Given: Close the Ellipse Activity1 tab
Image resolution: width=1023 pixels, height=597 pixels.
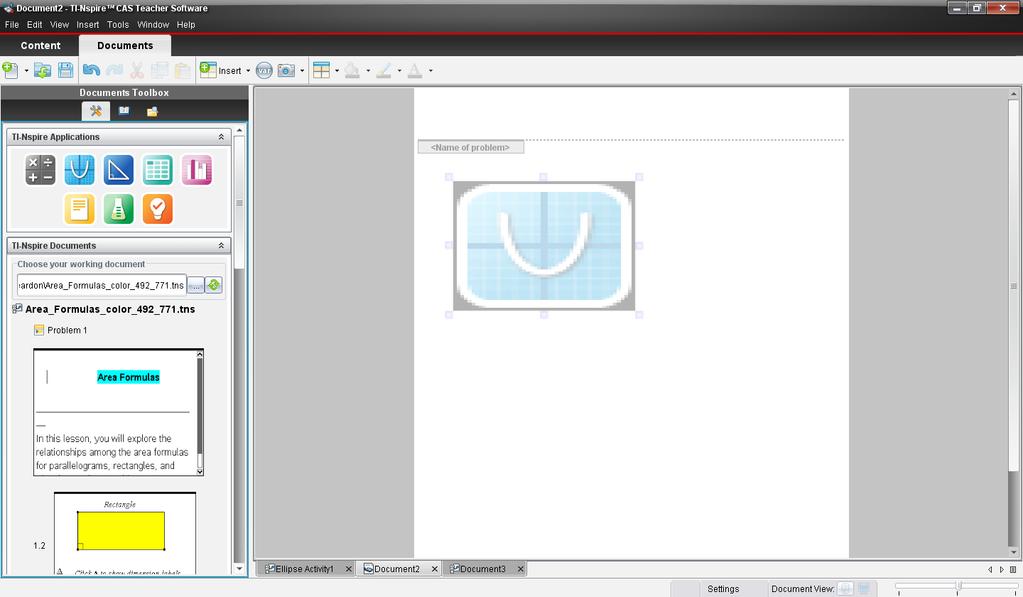Looking at the screenshot, I should pos(348,569).
